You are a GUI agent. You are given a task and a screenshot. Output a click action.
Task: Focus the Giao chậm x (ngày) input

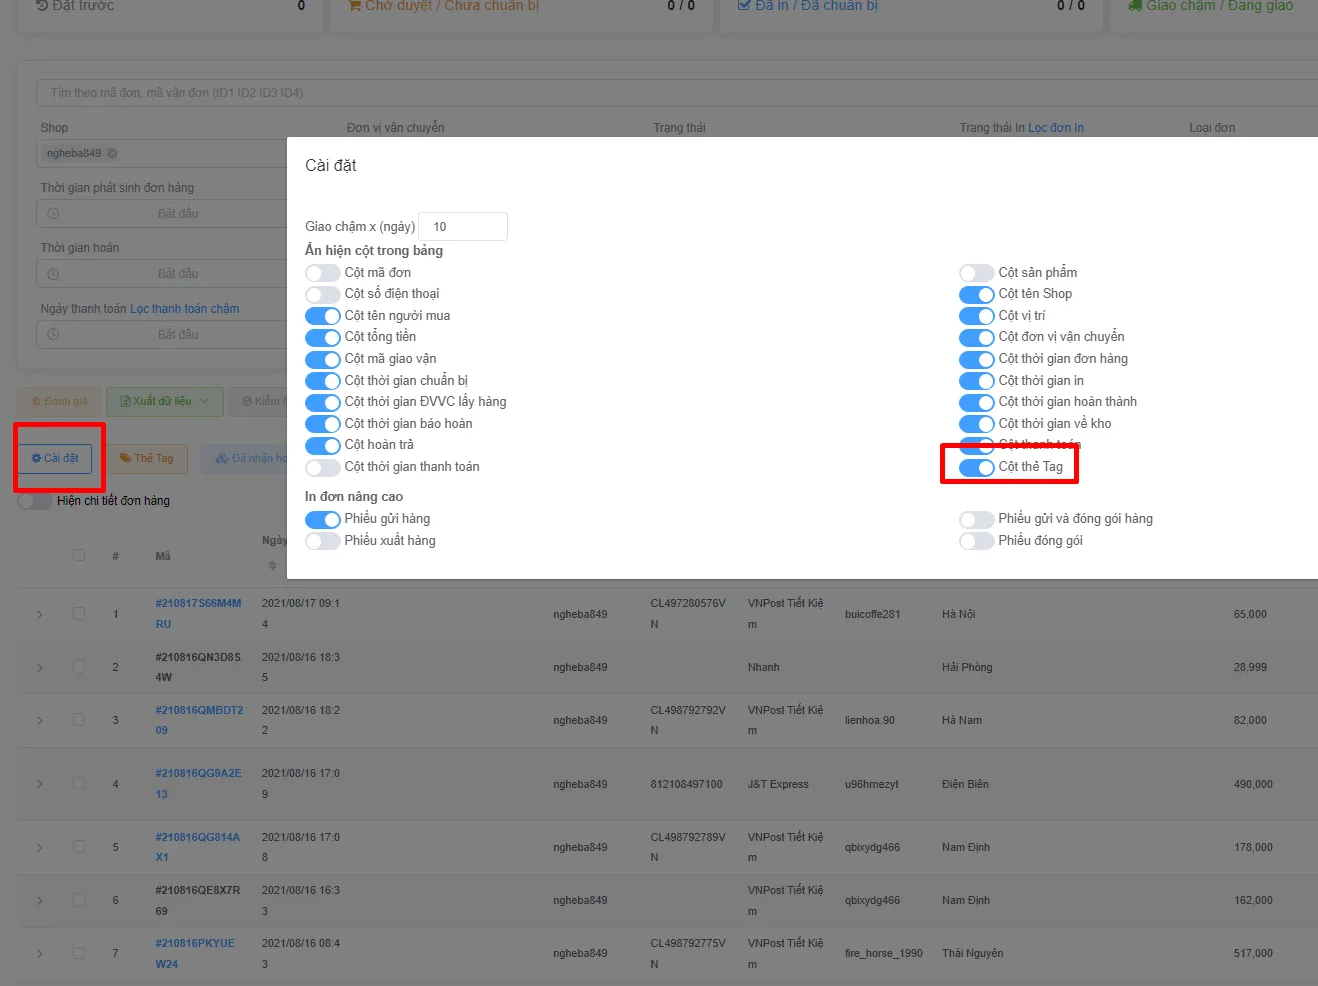(x=463, y=227)
